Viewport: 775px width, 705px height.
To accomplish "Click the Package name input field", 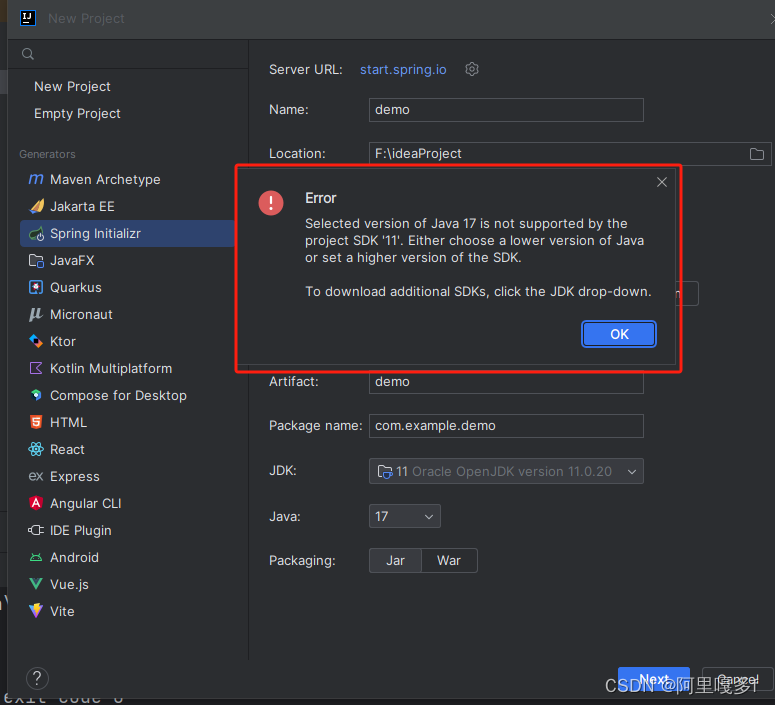I will (x=506, y=426).
